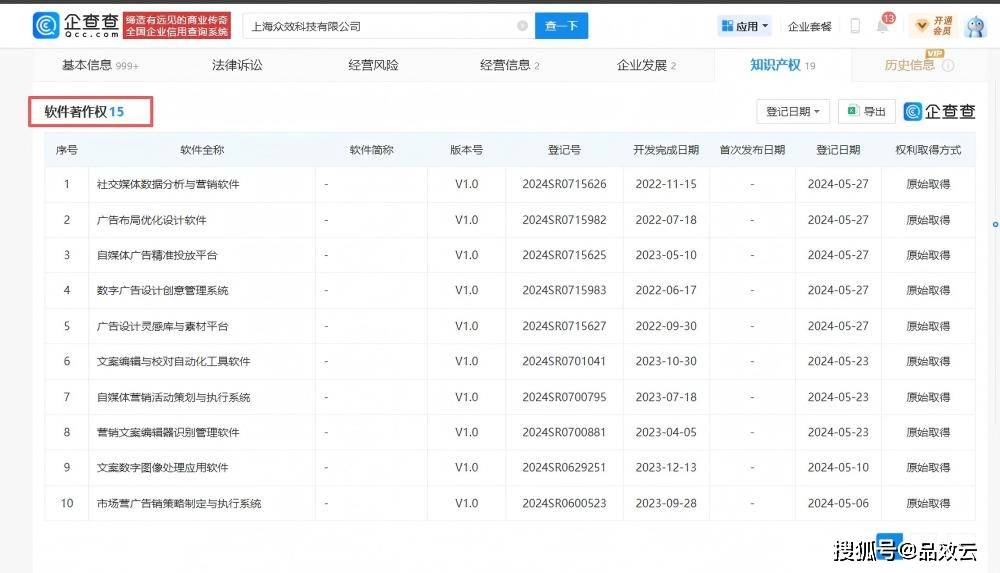The width and height of the screenshot is (1000, 573).
Task: Open the 基本信息 tab
Action: pos(99,65)
